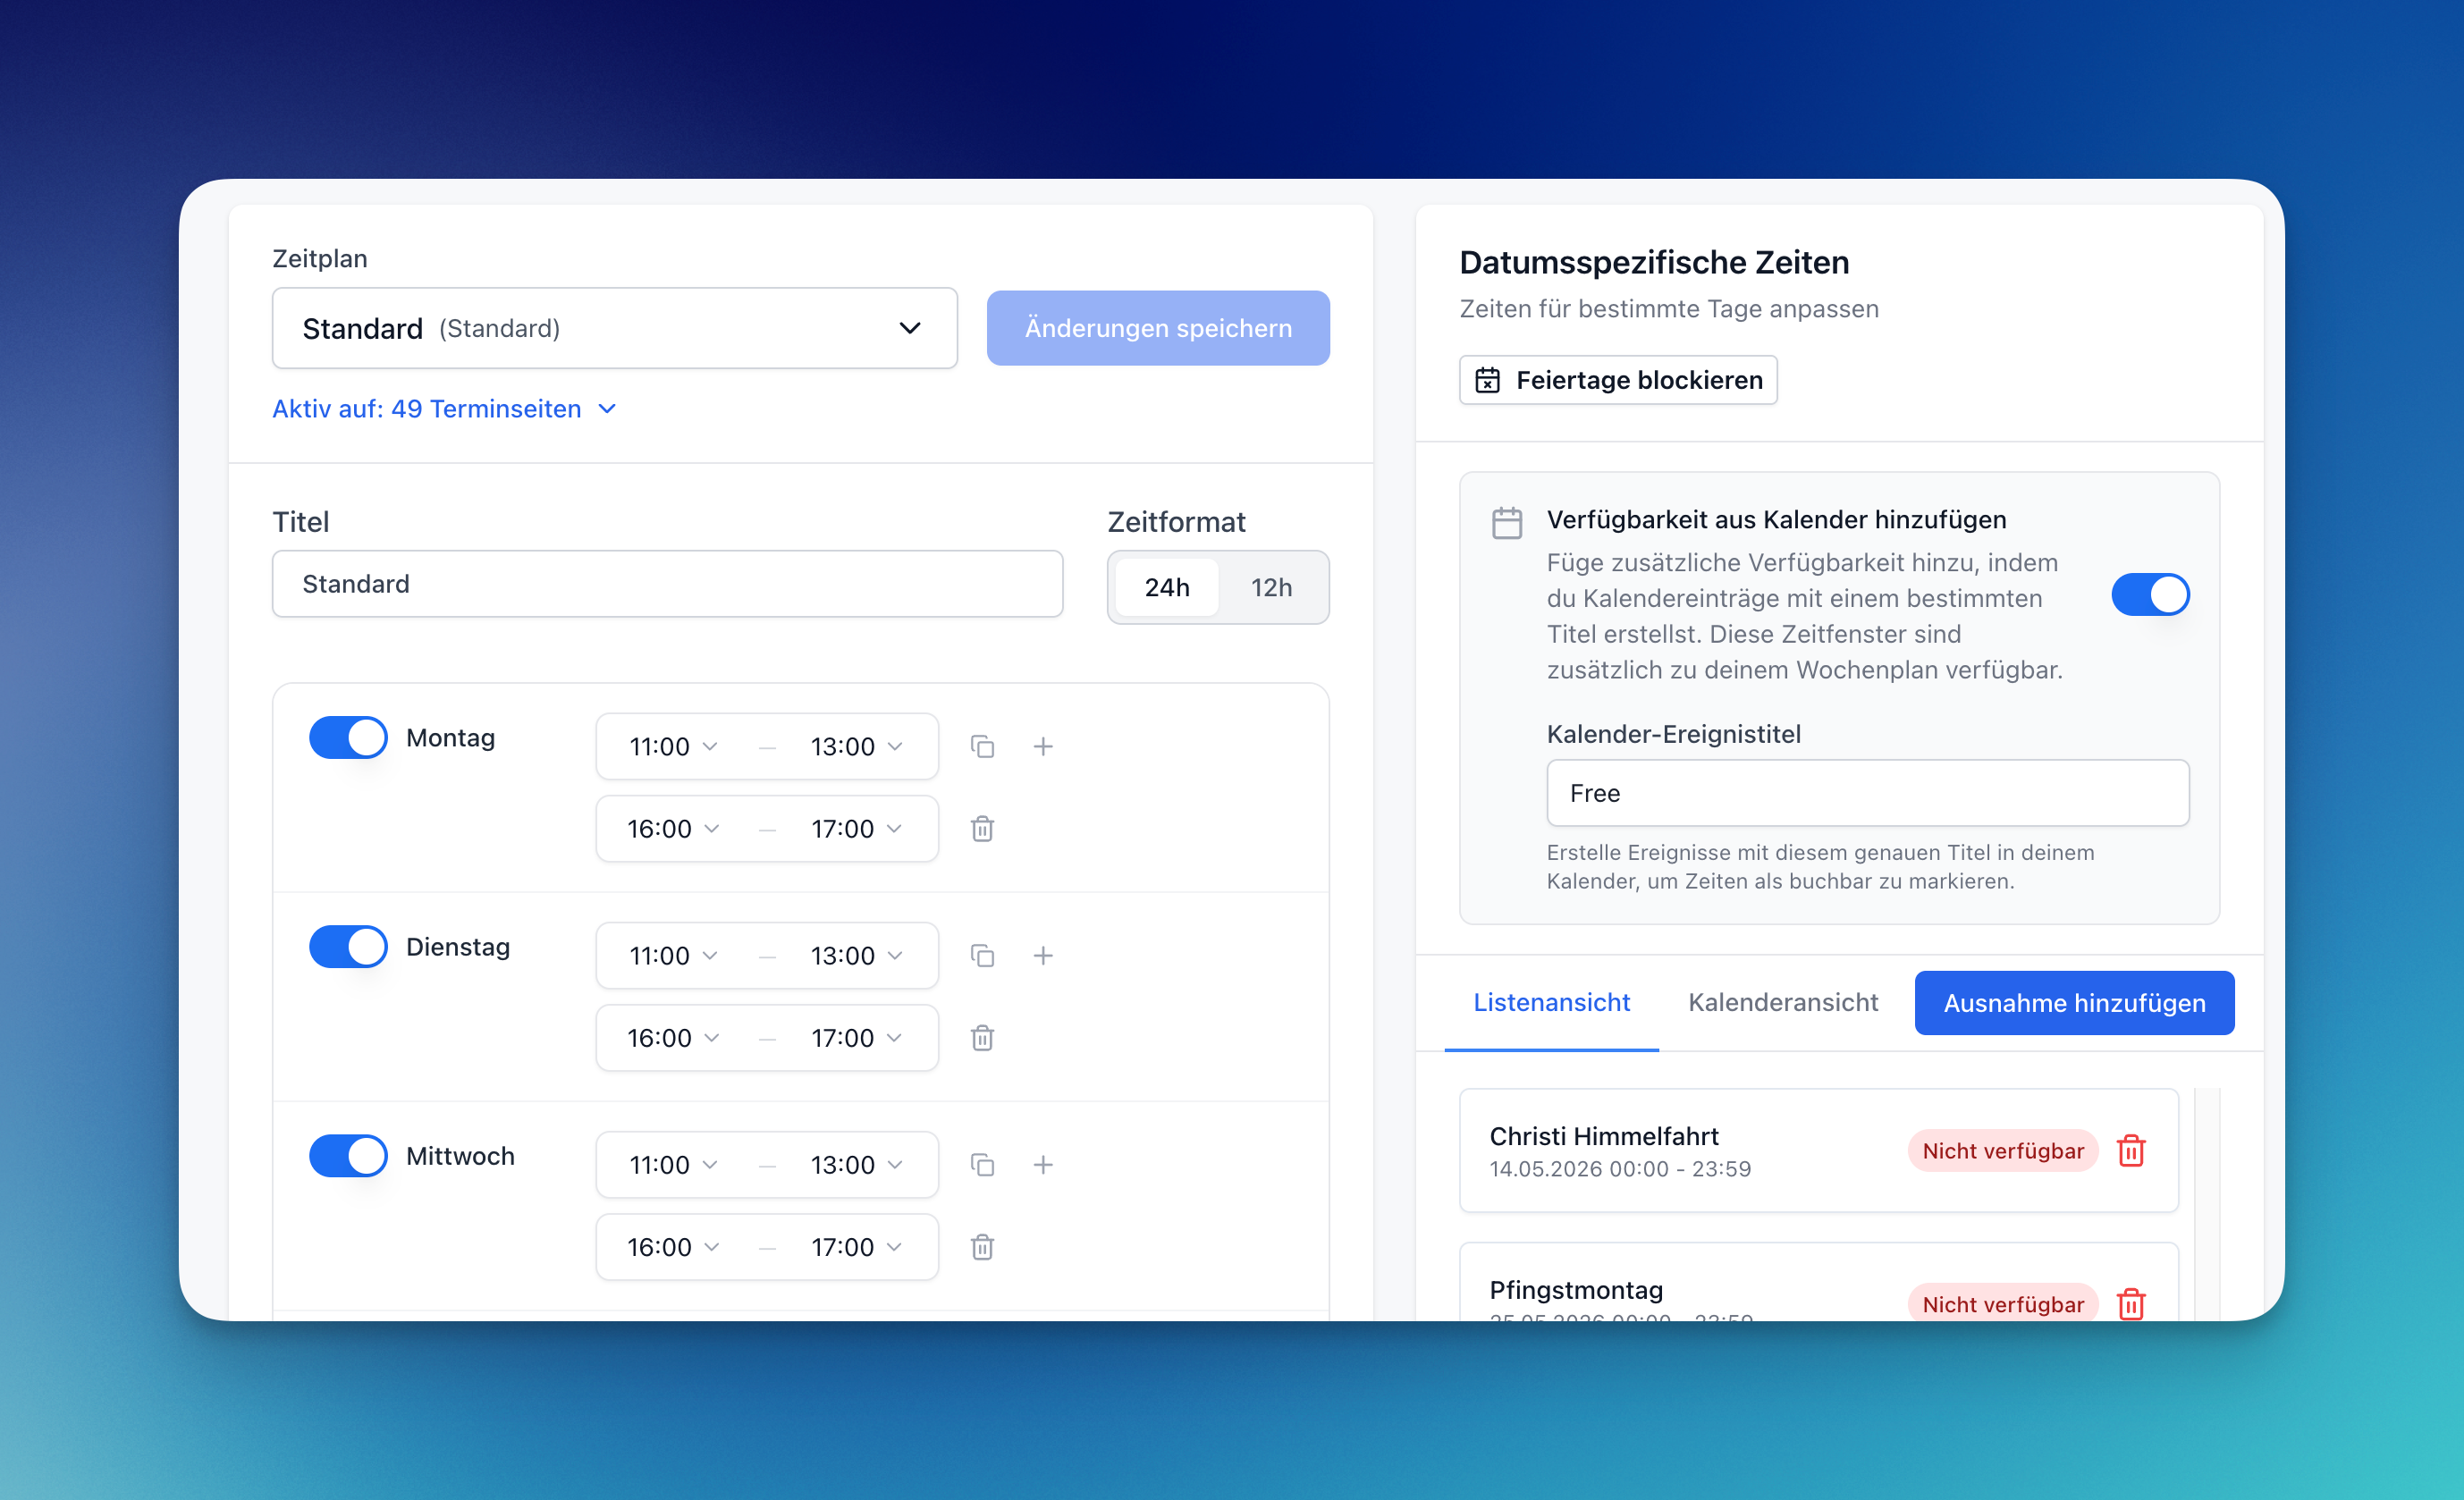Toggle the Dienstag availability switch

(348, 947)
